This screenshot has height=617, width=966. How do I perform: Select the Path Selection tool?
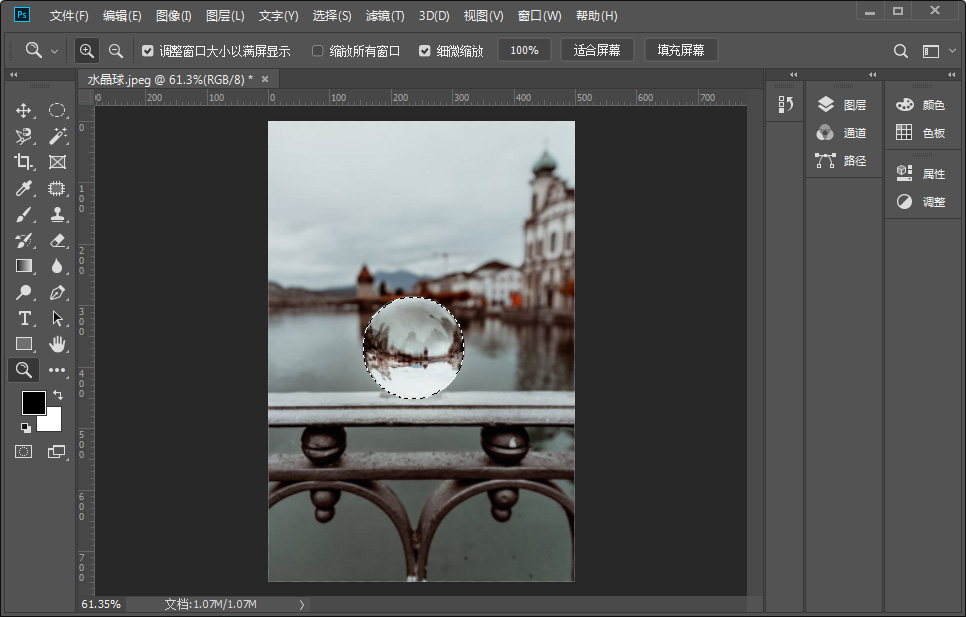57,318
